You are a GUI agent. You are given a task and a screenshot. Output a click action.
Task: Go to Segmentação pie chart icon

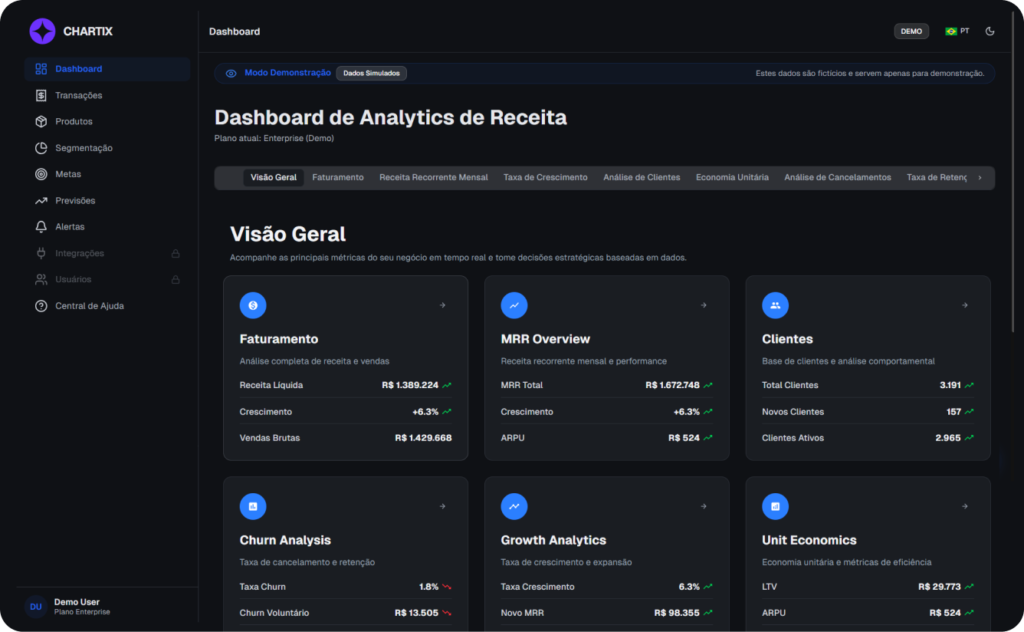41,148
